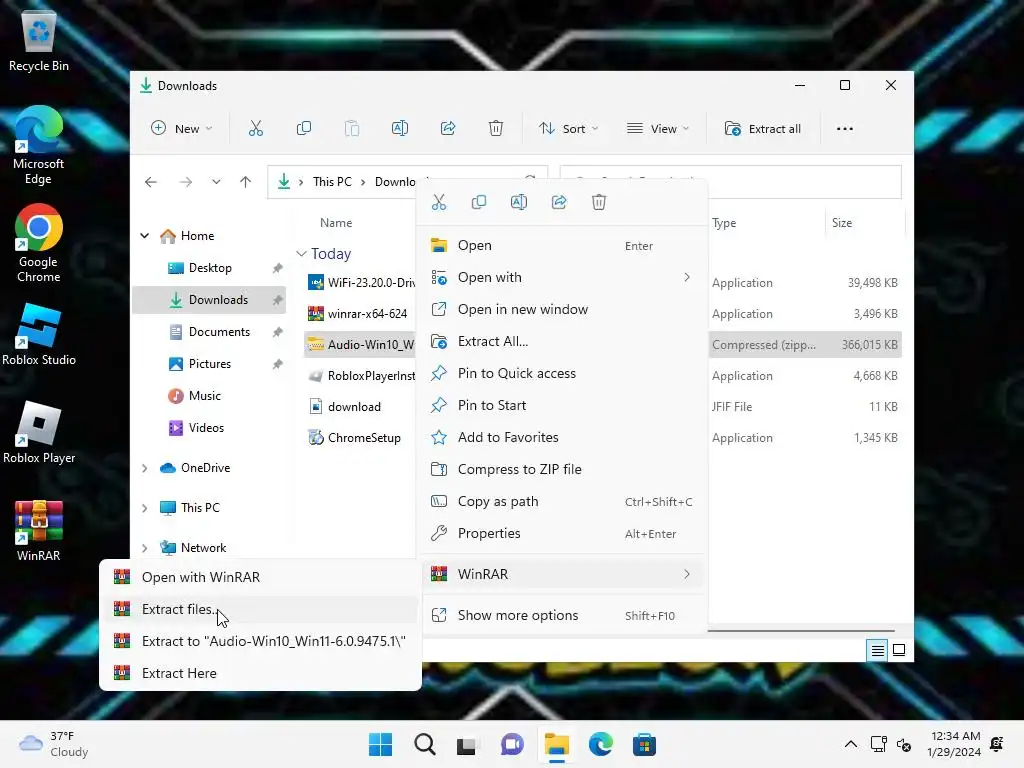1024x768 pixels.
Task: Choose Compress to ZIP file
Action: (x=561, y=470)
